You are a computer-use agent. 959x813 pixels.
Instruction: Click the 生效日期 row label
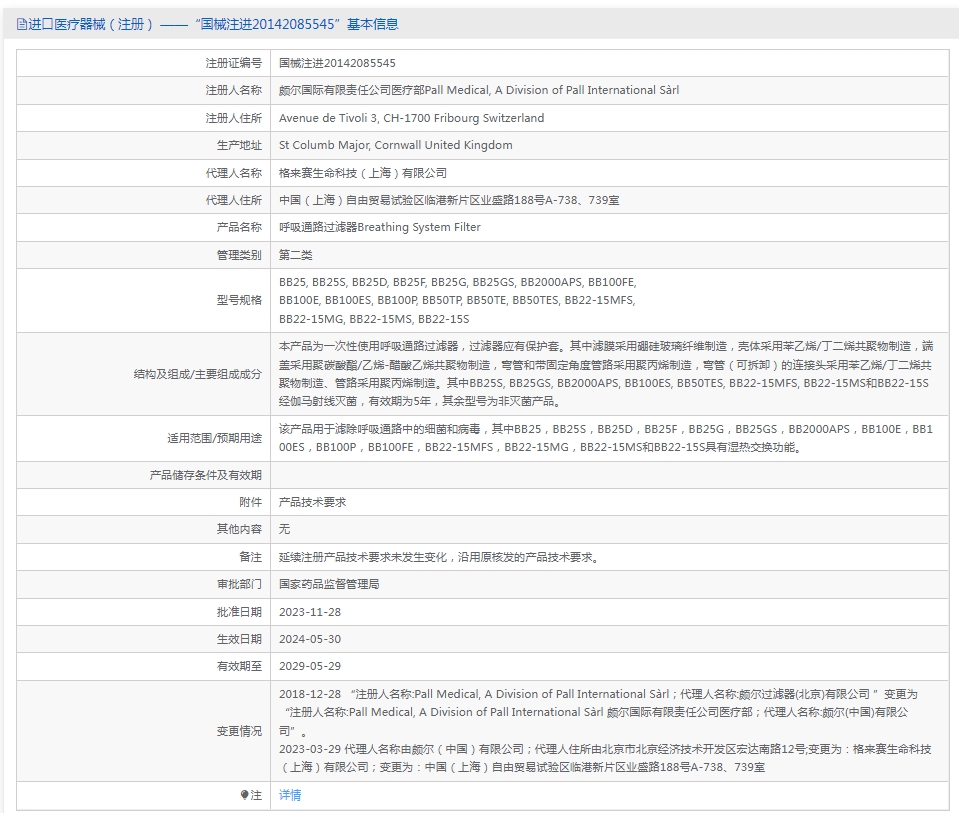pyautogui.click(x=239, y=639)
